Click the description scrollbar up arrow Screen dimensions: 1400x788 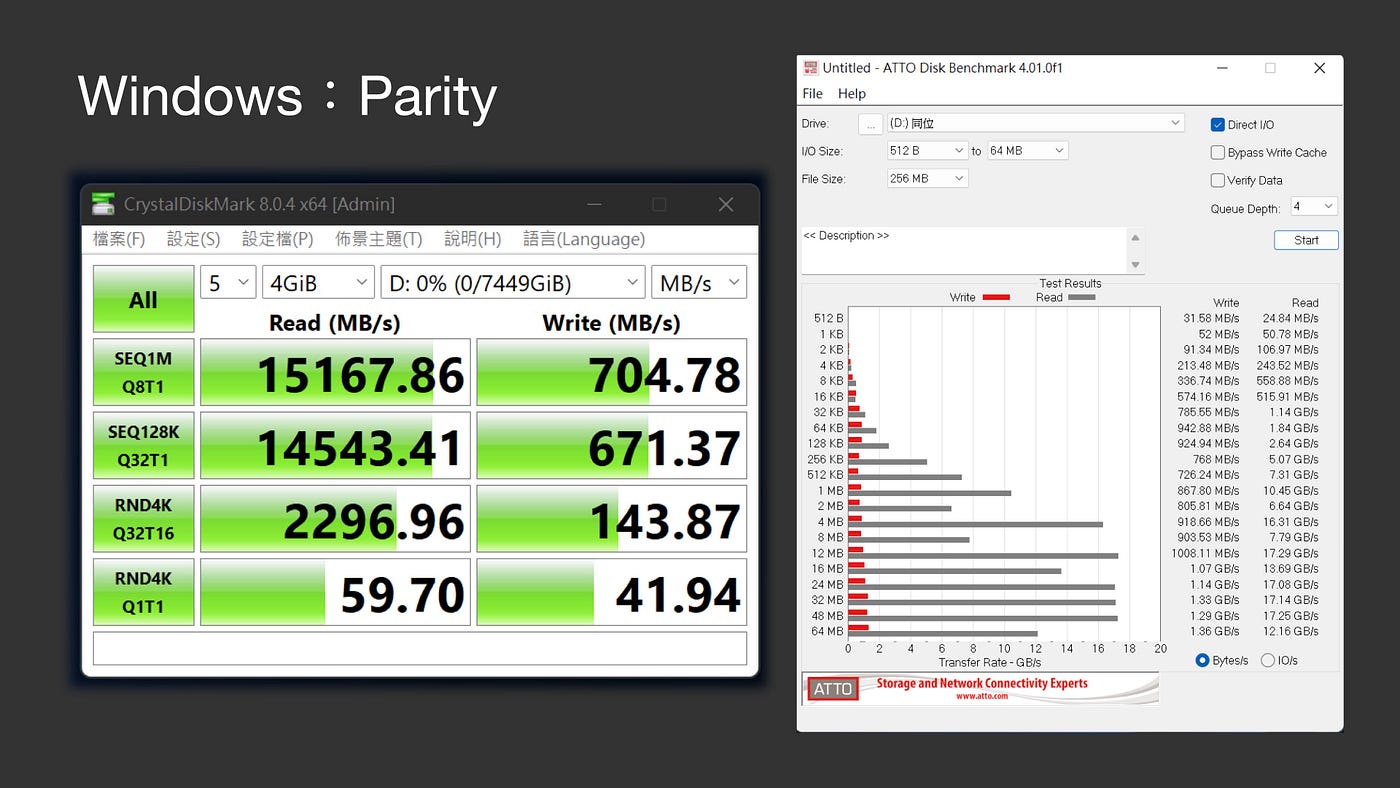click(1135, 237)
